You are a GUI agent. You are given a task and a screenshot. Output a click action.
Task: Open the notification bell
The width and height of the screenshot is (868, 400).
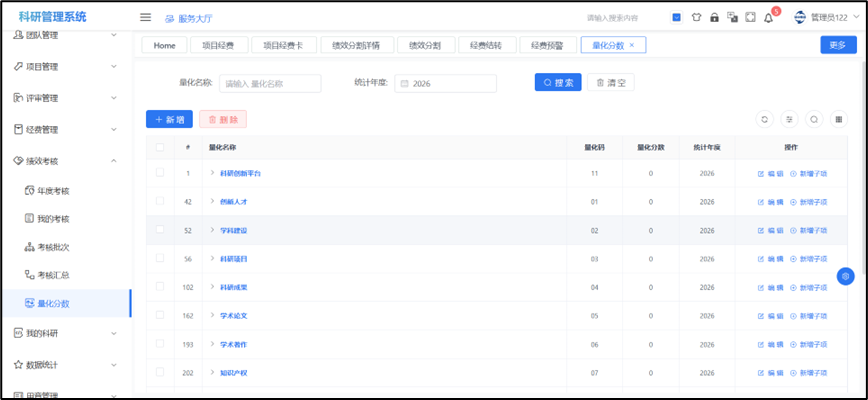point(768,18)
